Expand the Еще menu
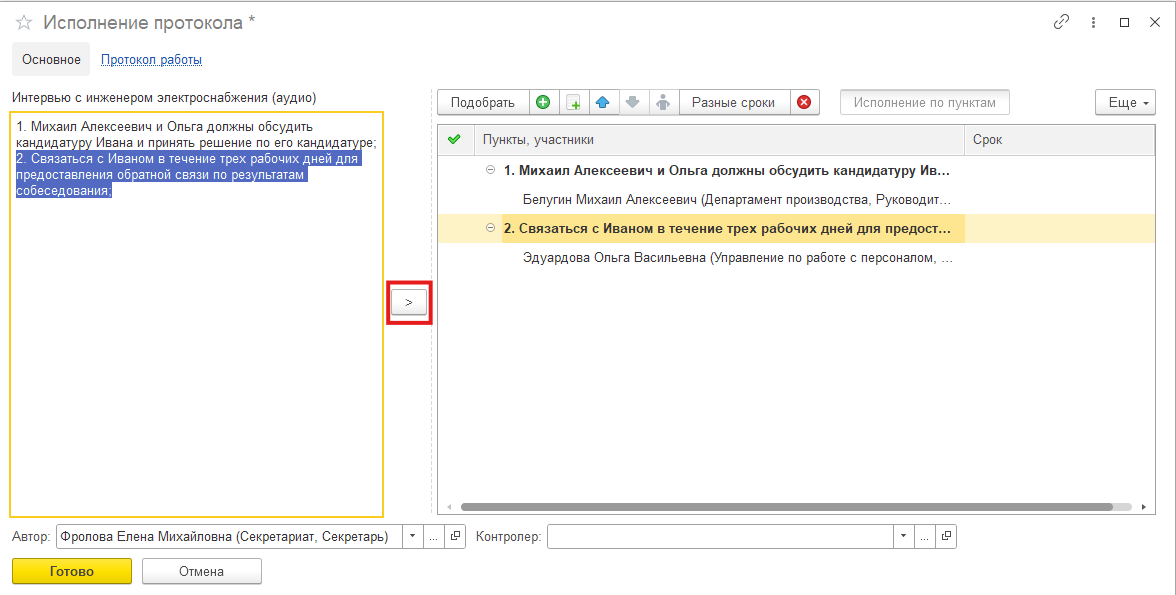The width and height of the screenshot is (1176, 595). [1125, 103]
